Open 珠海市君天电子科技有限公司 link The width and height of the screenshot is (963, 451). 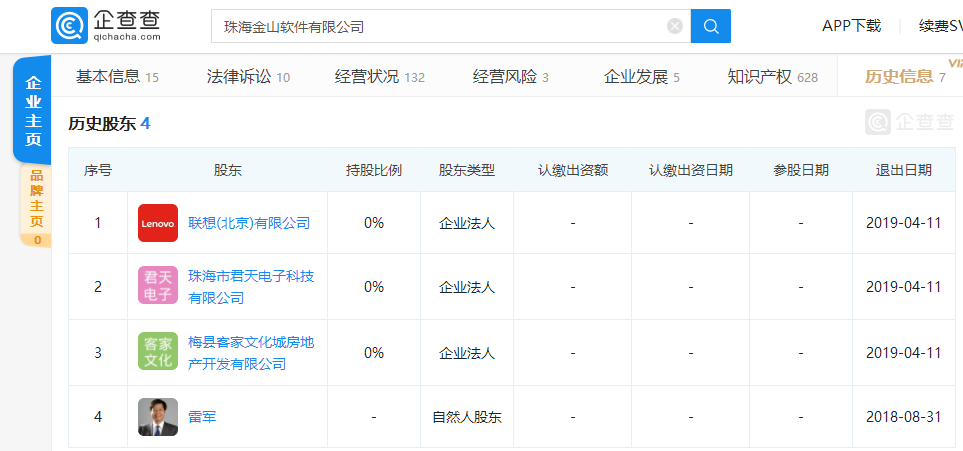(251, 287)
